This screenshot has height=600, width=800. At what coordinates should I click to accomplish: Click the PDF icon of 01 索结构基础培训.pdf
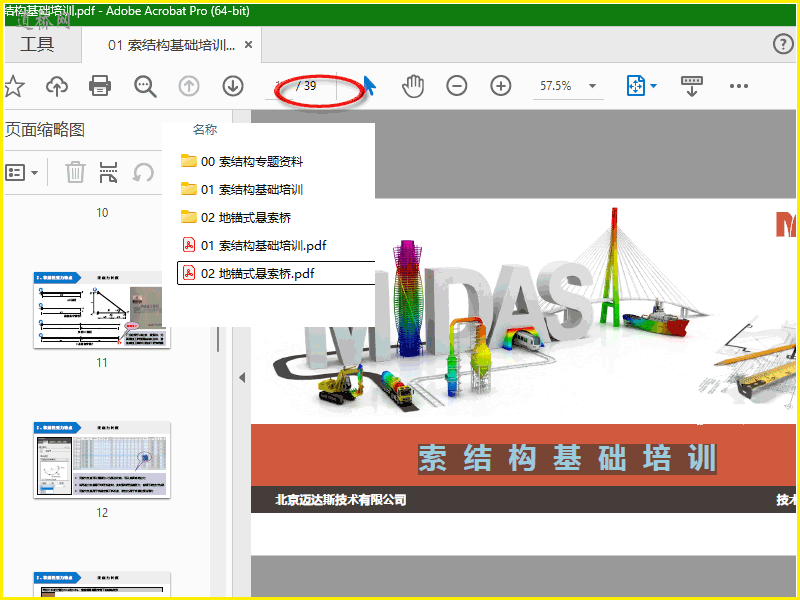tap(189, 245)
